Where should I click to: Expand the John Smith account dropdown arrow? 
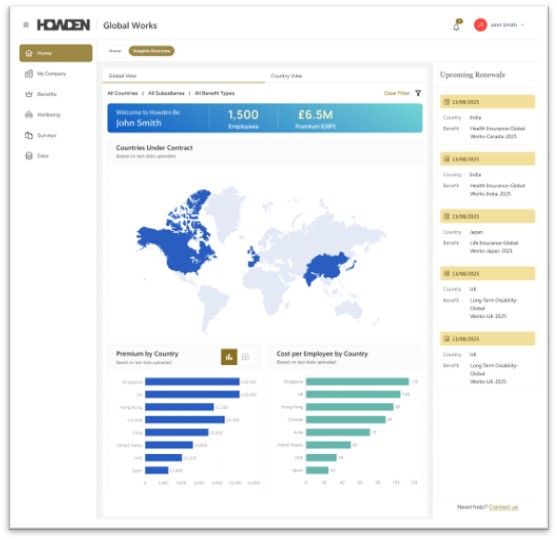point(523,25)
